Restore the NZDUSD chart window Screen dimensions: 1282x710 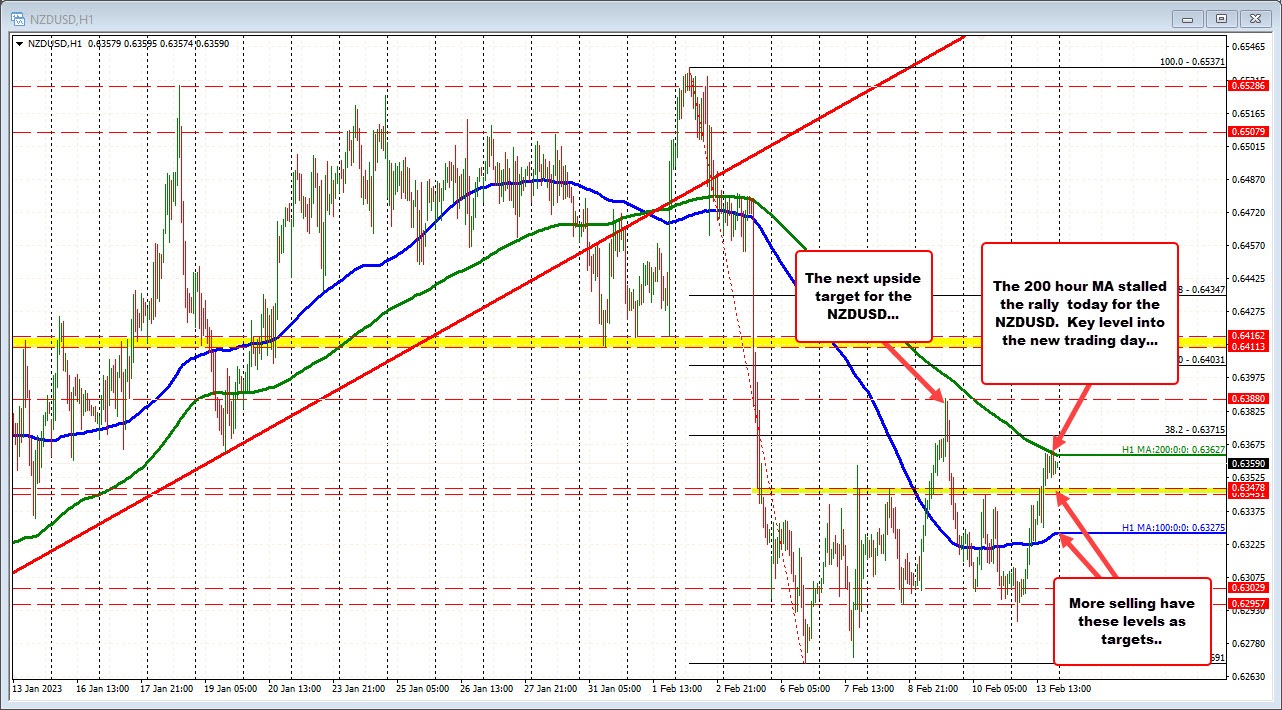(1221, 18)
